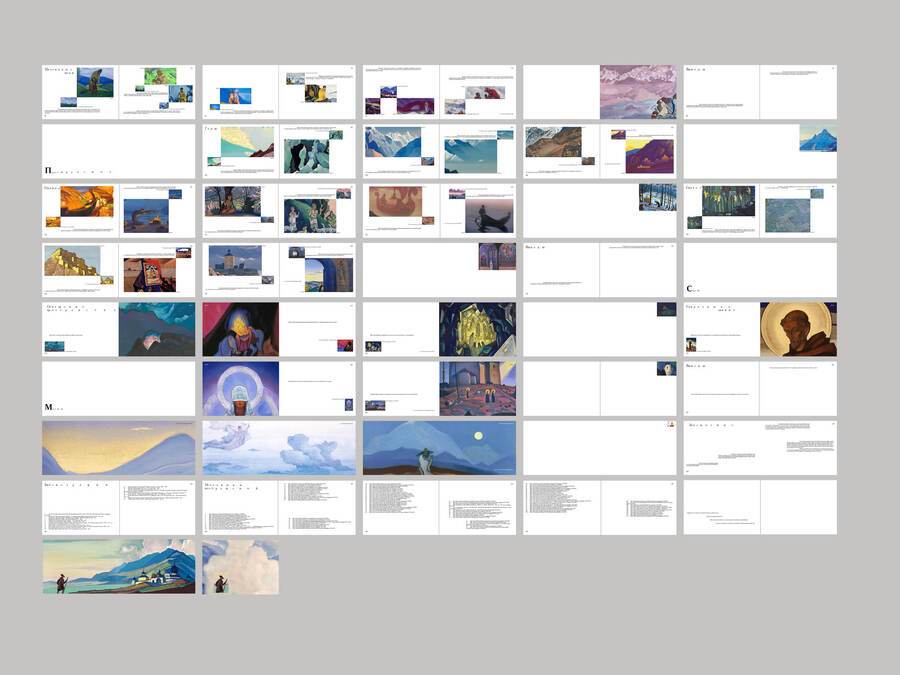Open spread with blue snowy mountain ranges
The height and width of the screenshot is (675, 900).
(x=439, y=152)
